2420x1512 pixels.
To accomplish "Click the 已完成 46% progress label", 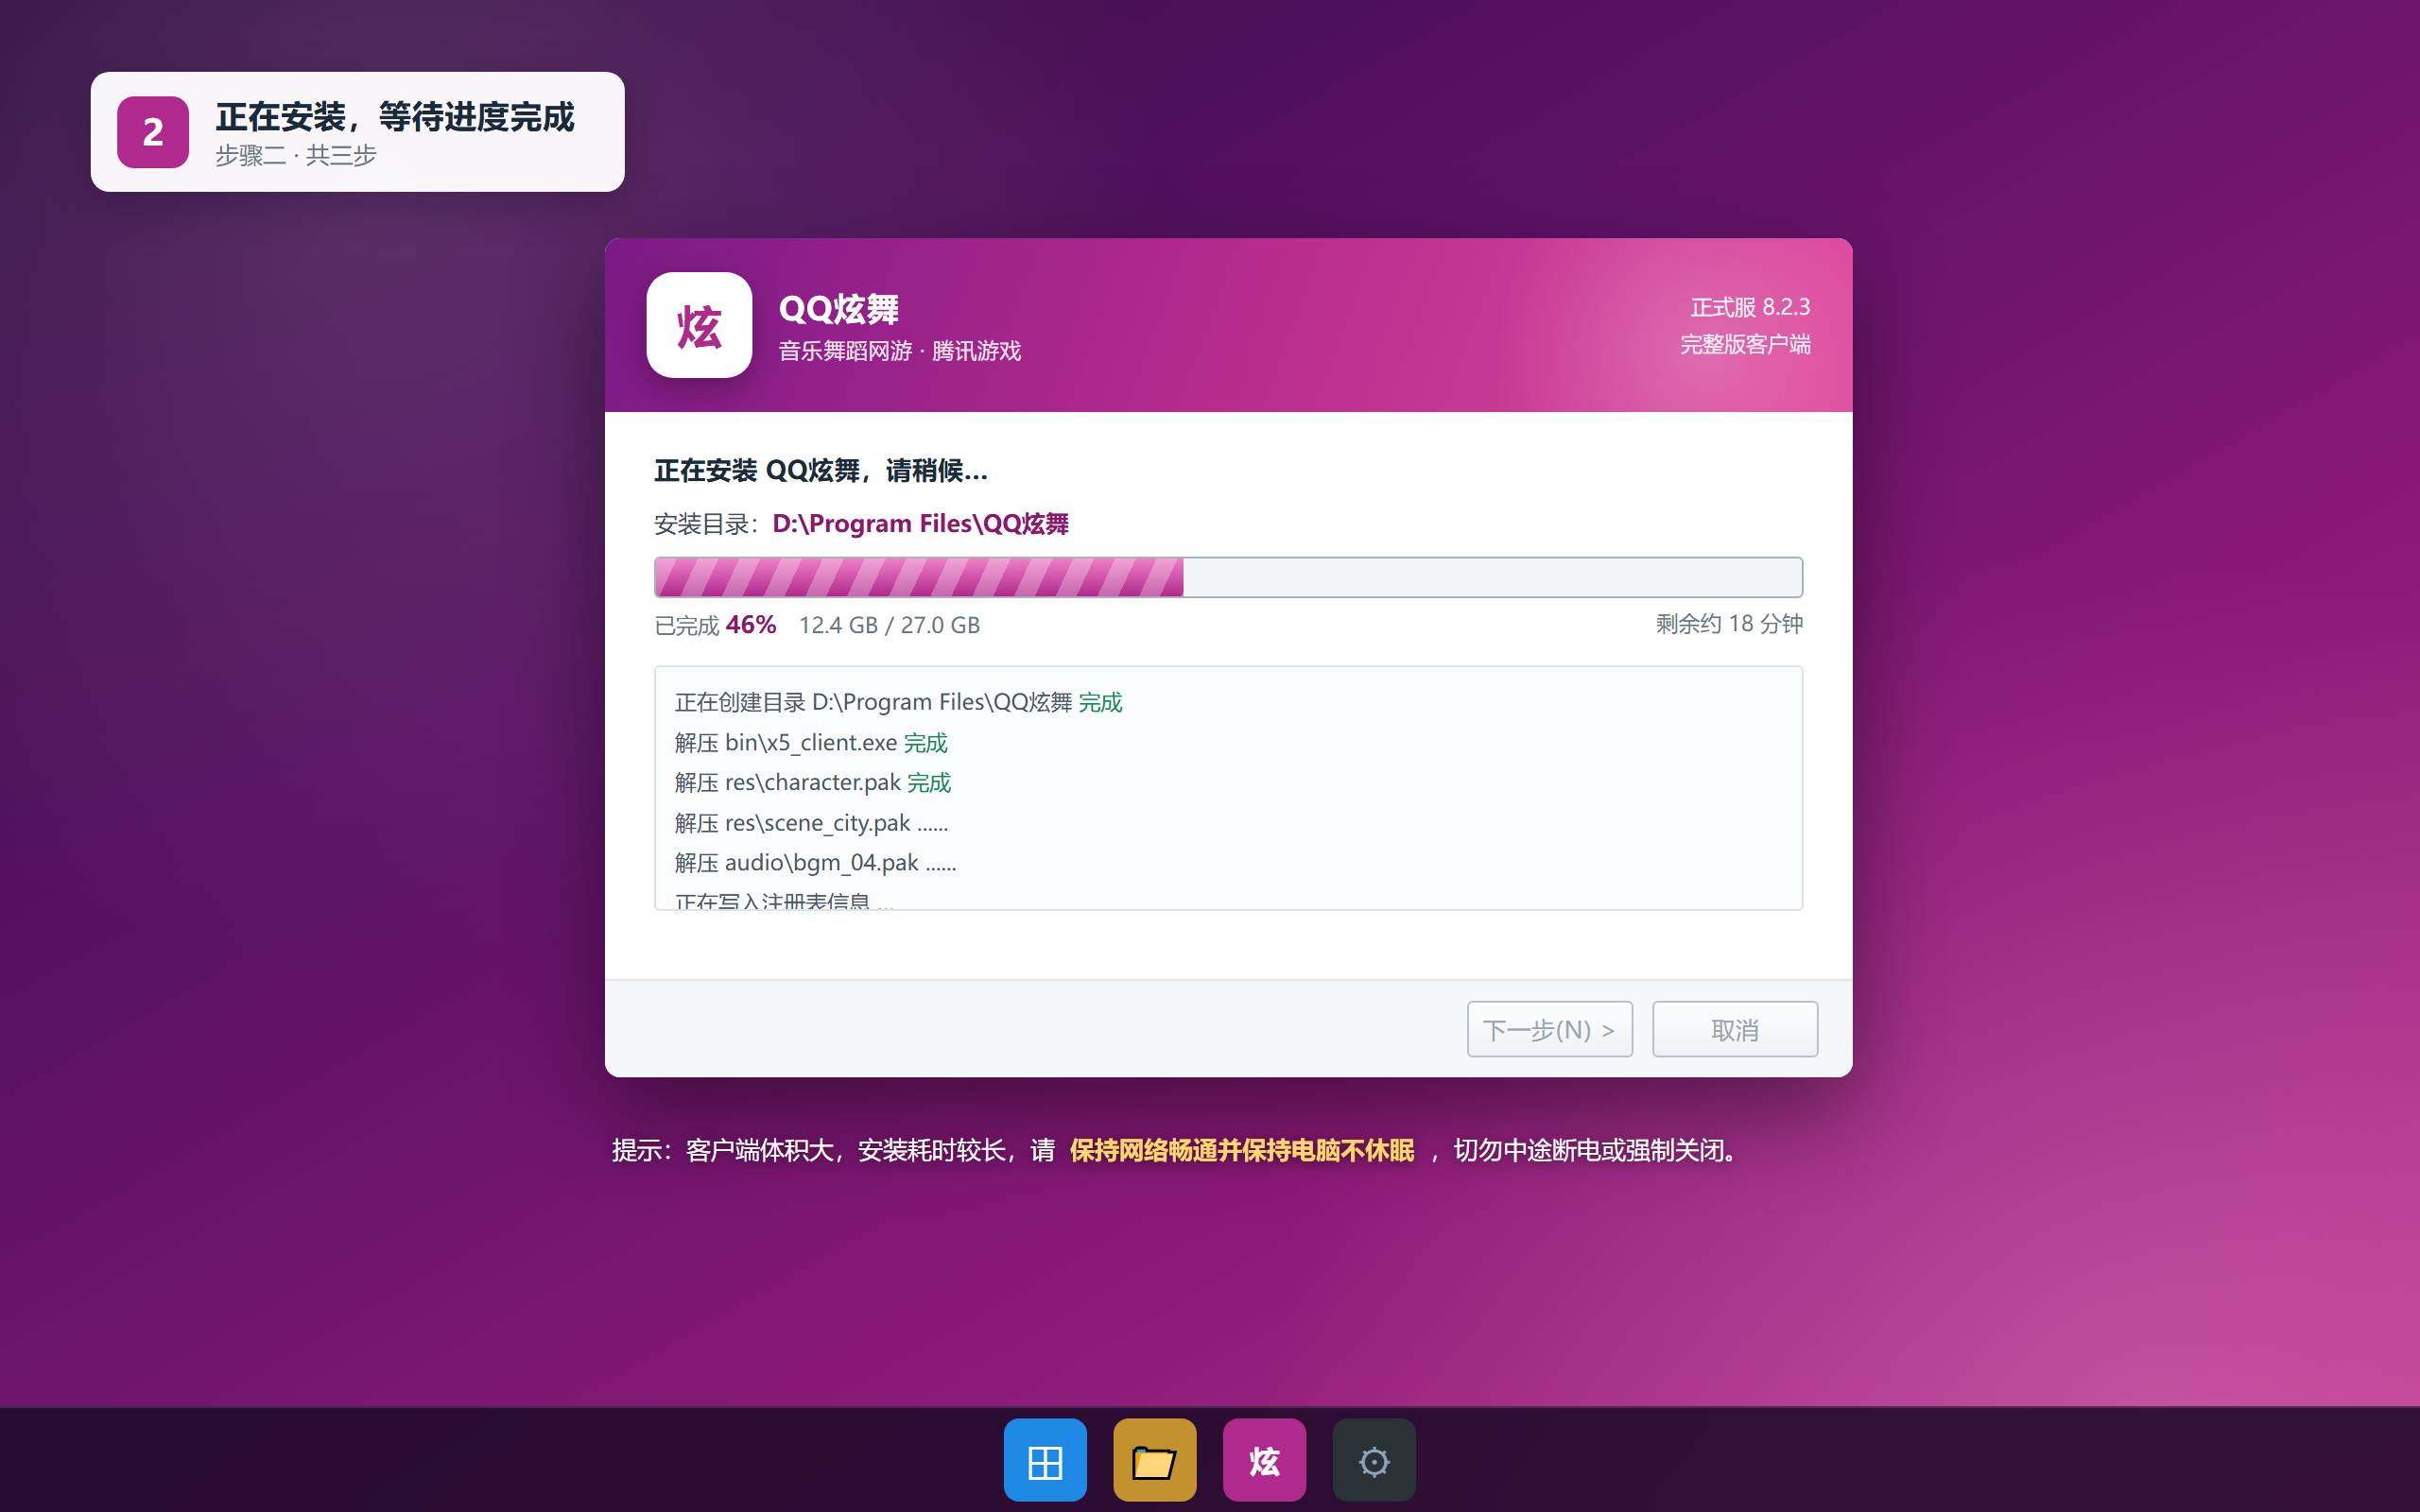I will (715, 625).
